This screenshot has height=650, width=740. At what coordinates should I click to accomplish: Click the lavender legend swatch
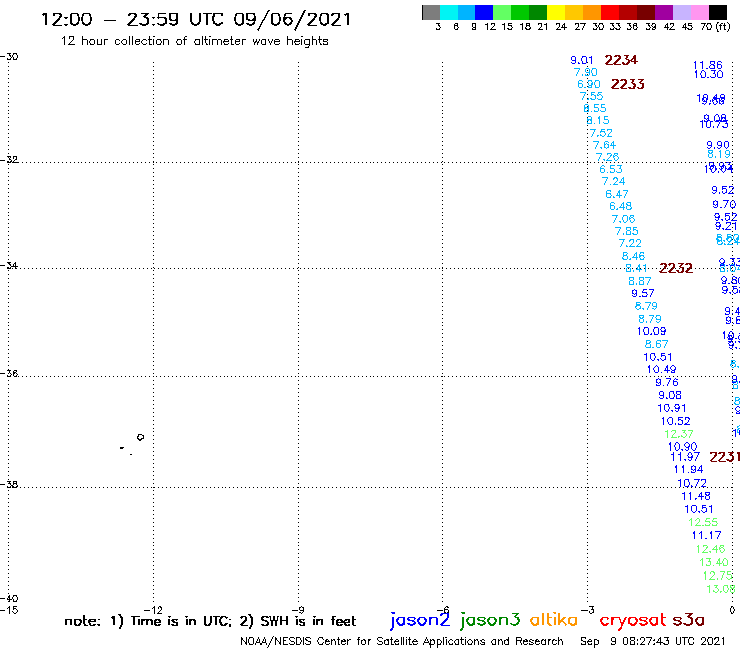(x=682, y=12)
